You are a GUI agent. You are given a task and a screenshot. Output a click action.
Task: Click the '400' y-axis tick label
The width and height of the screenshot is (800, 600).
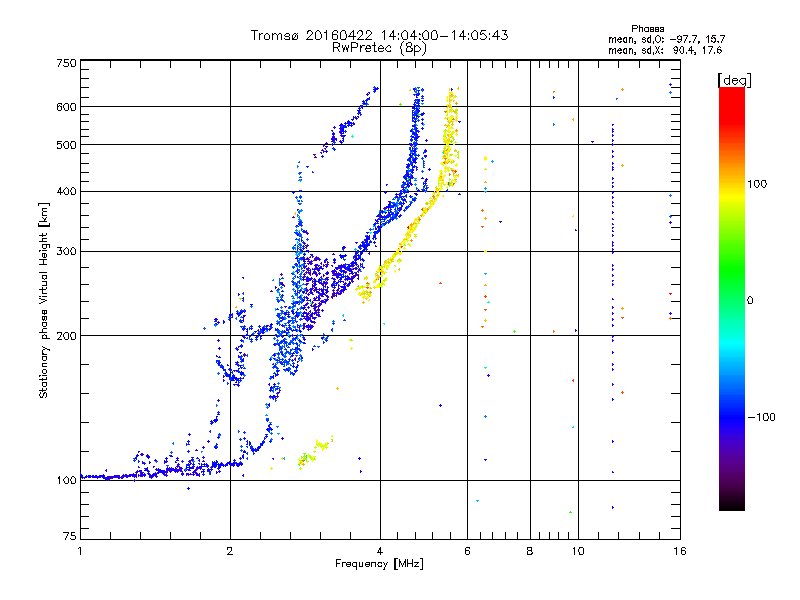(x=67, y=191)
